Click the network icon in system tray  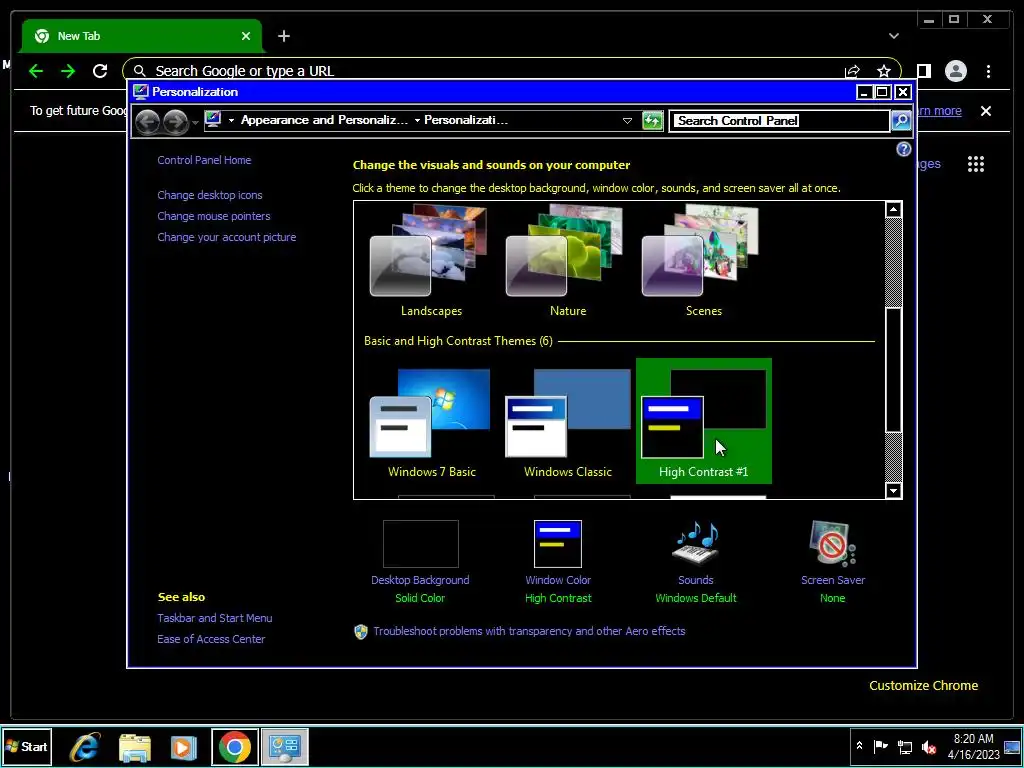[904, 746]
